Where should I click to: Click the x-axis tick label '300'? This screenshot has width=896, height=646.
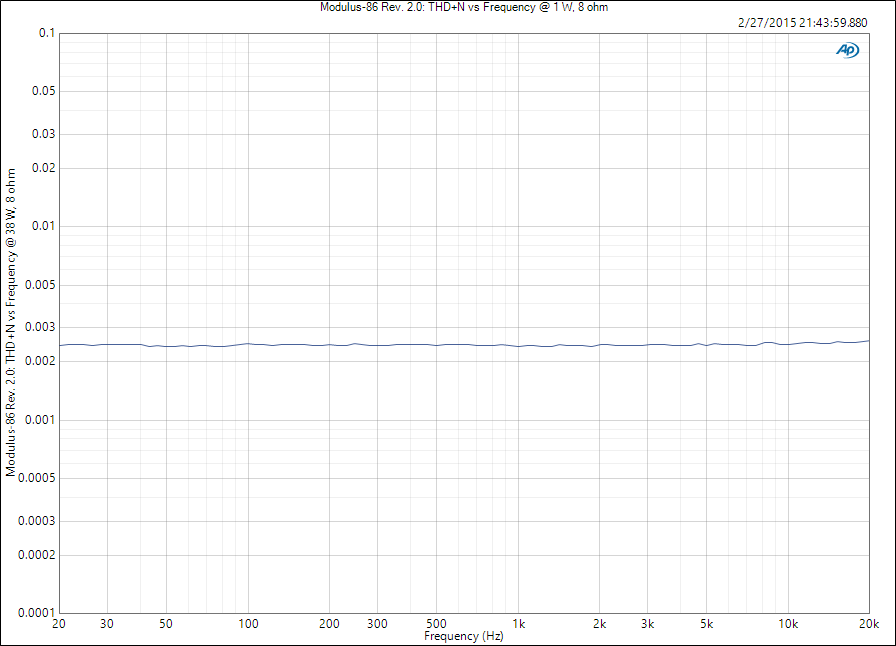[x=377, y=624]
